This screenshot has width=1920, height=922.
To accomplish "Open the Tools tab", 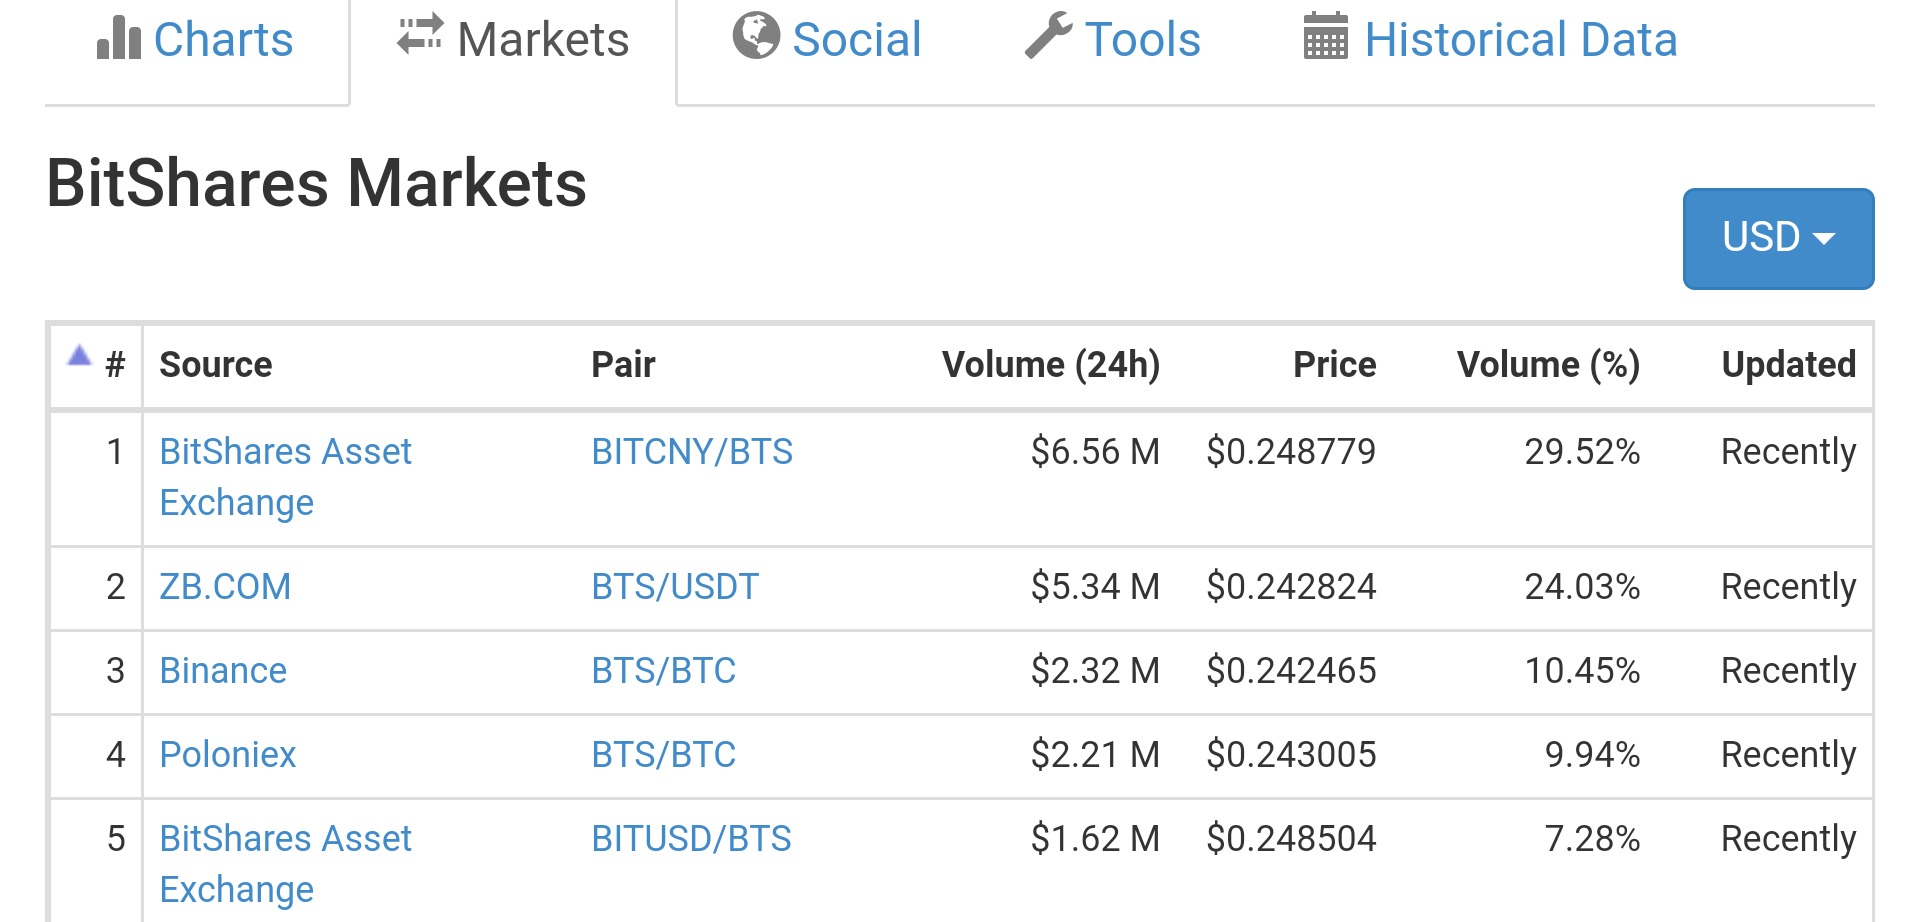I will (1142, 40).
